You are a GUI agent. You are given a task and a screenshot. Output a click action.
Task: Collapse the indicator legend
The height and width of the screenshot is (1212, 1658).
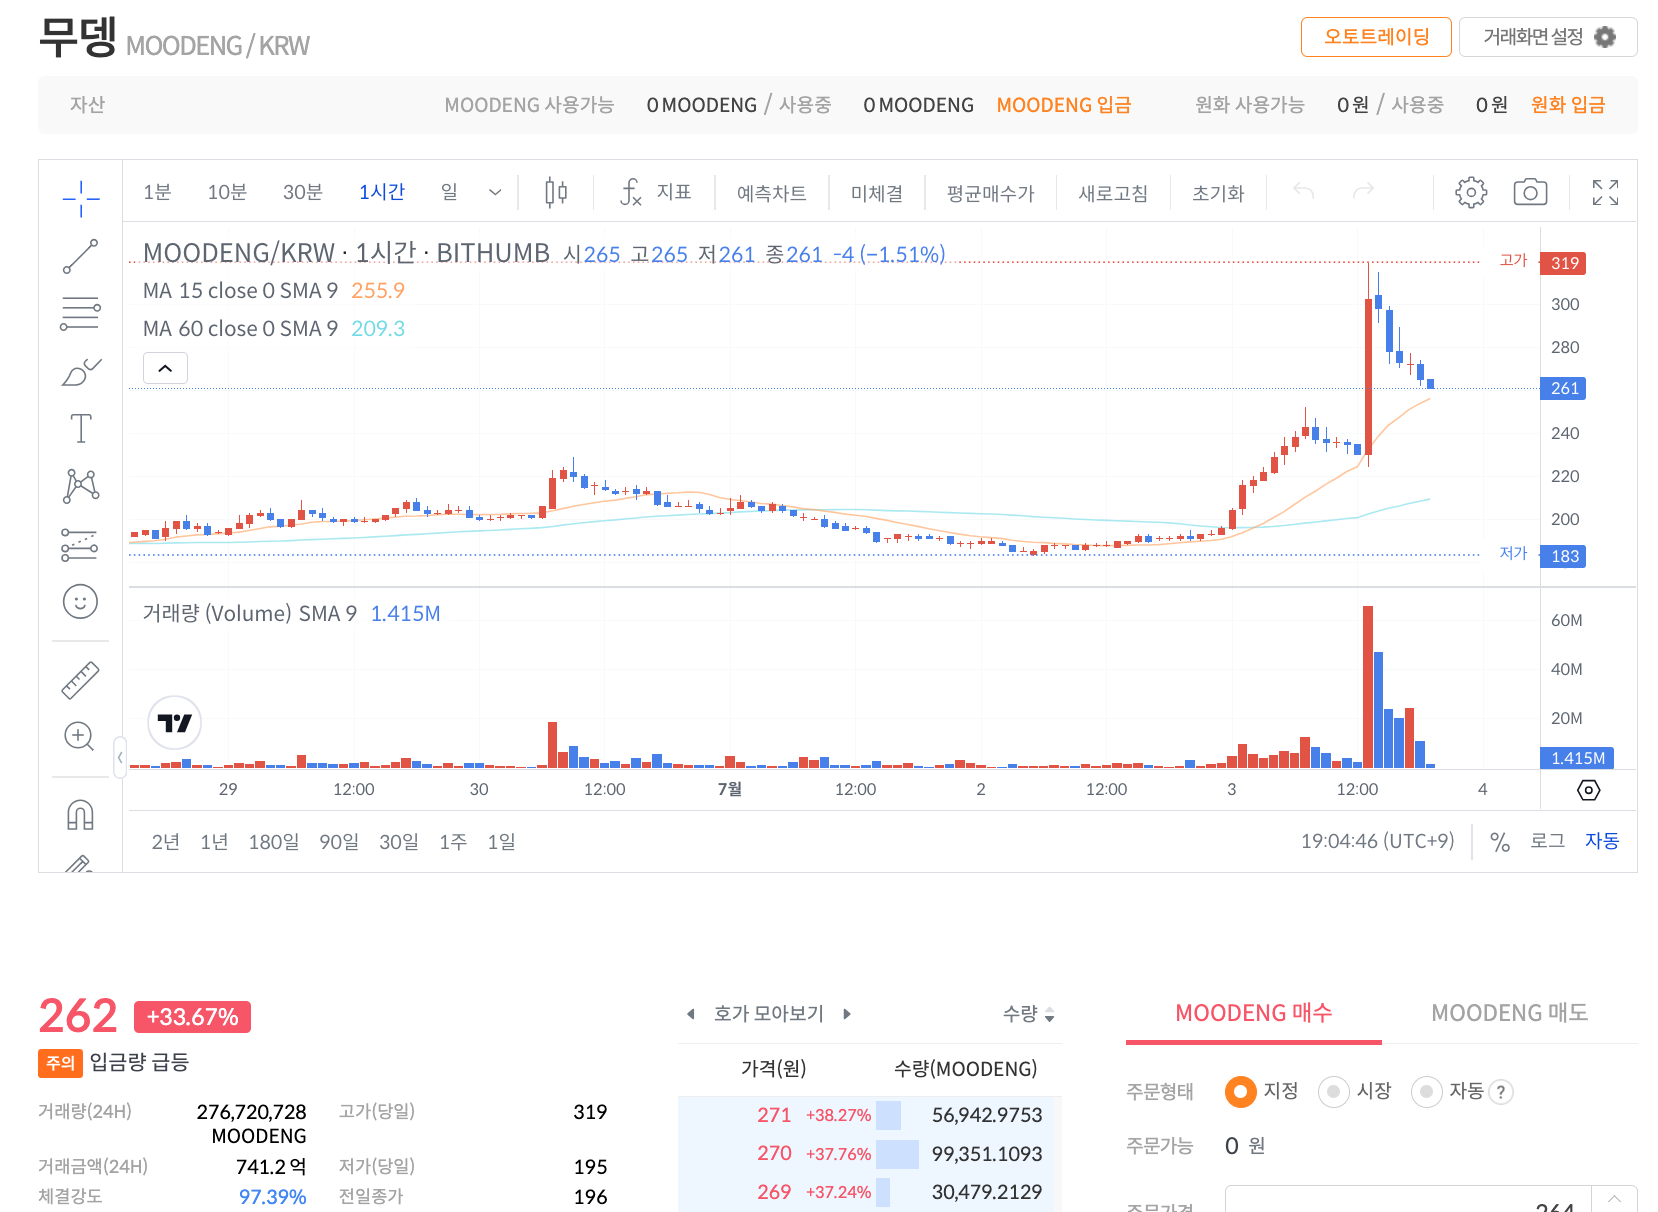pyautogui.click(x=165, y=368)
